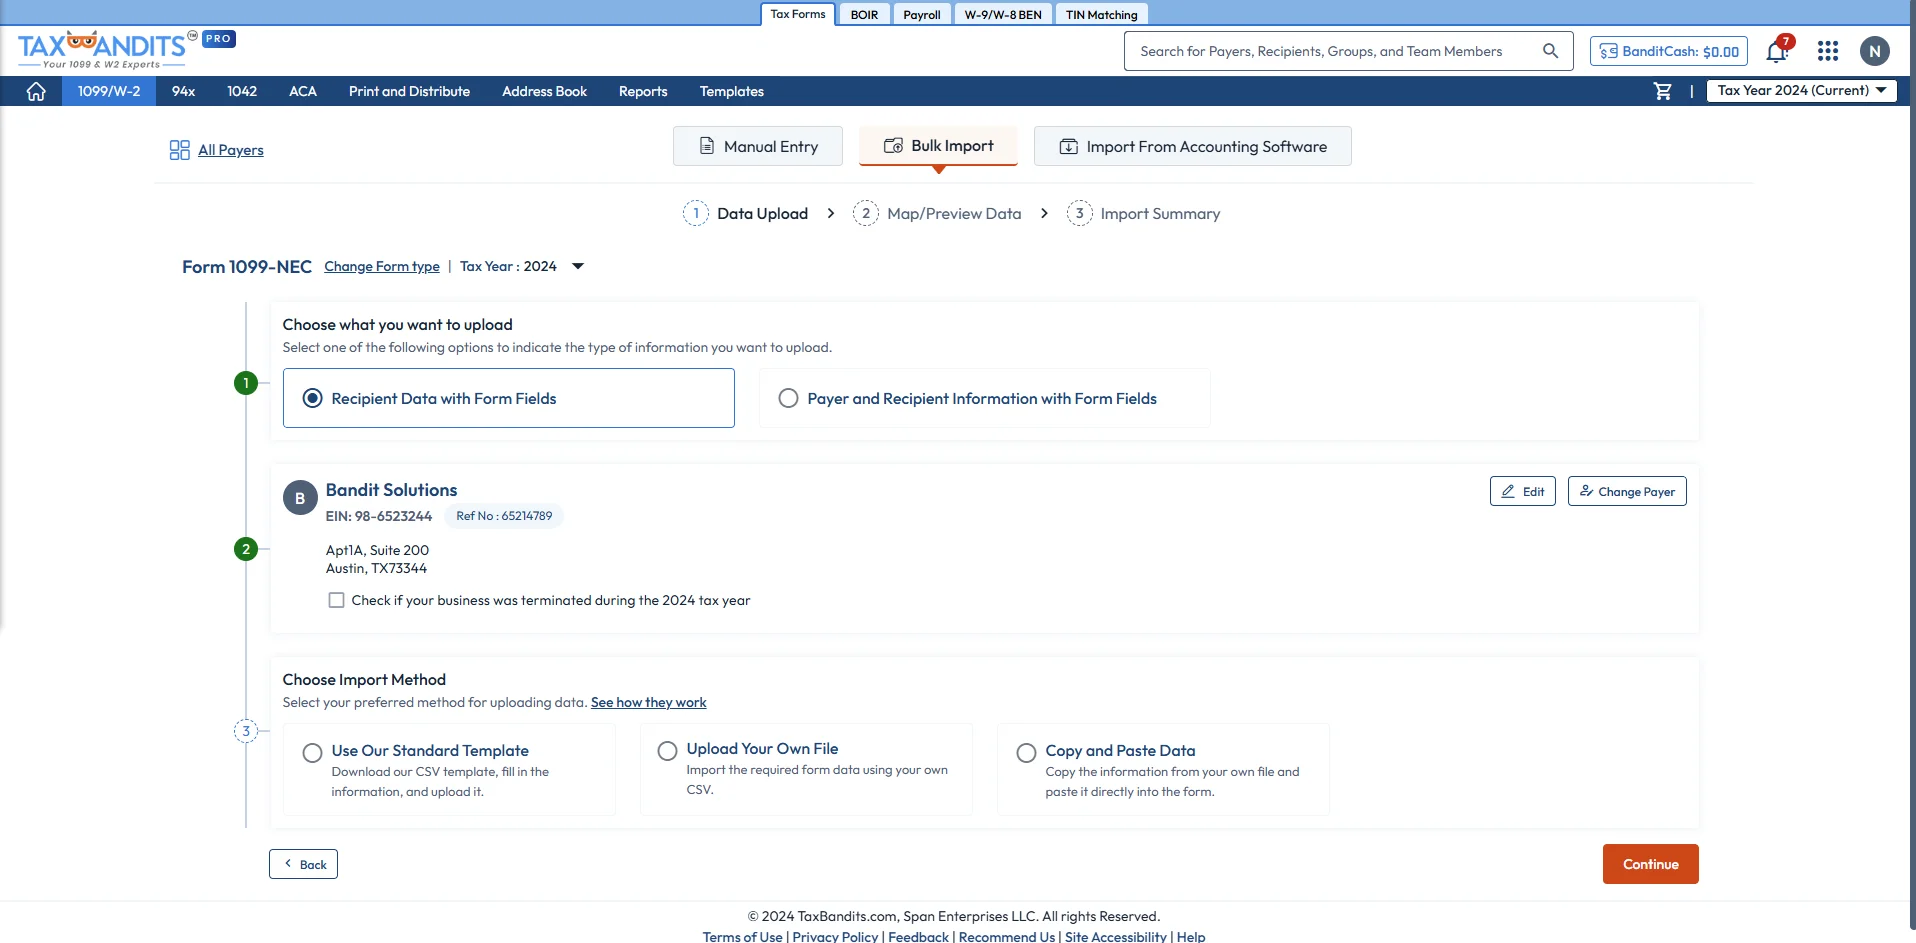Check the business terminated in 2024 box

[x=336, y=600]
